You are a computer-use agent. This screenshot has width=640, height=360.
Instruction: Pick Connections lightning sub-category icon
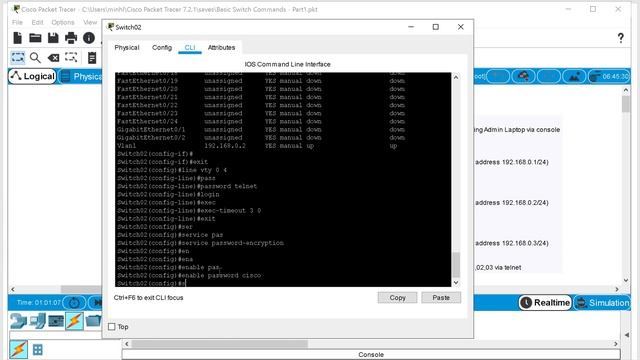pos(19,350)
